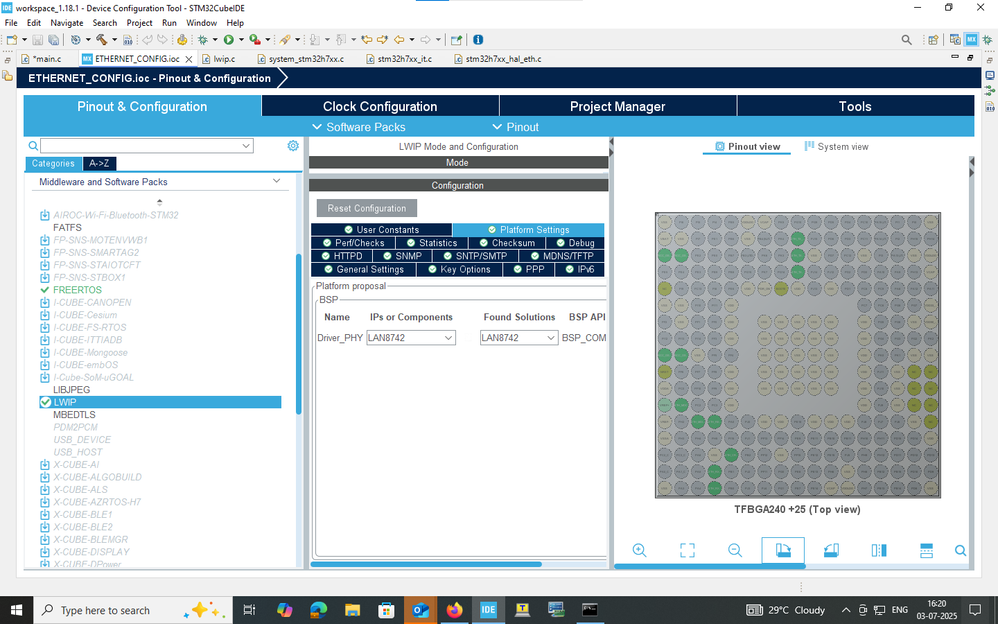Open the Project menu
The width and height of the screenshot is (998, 624).
coord(139,23)
